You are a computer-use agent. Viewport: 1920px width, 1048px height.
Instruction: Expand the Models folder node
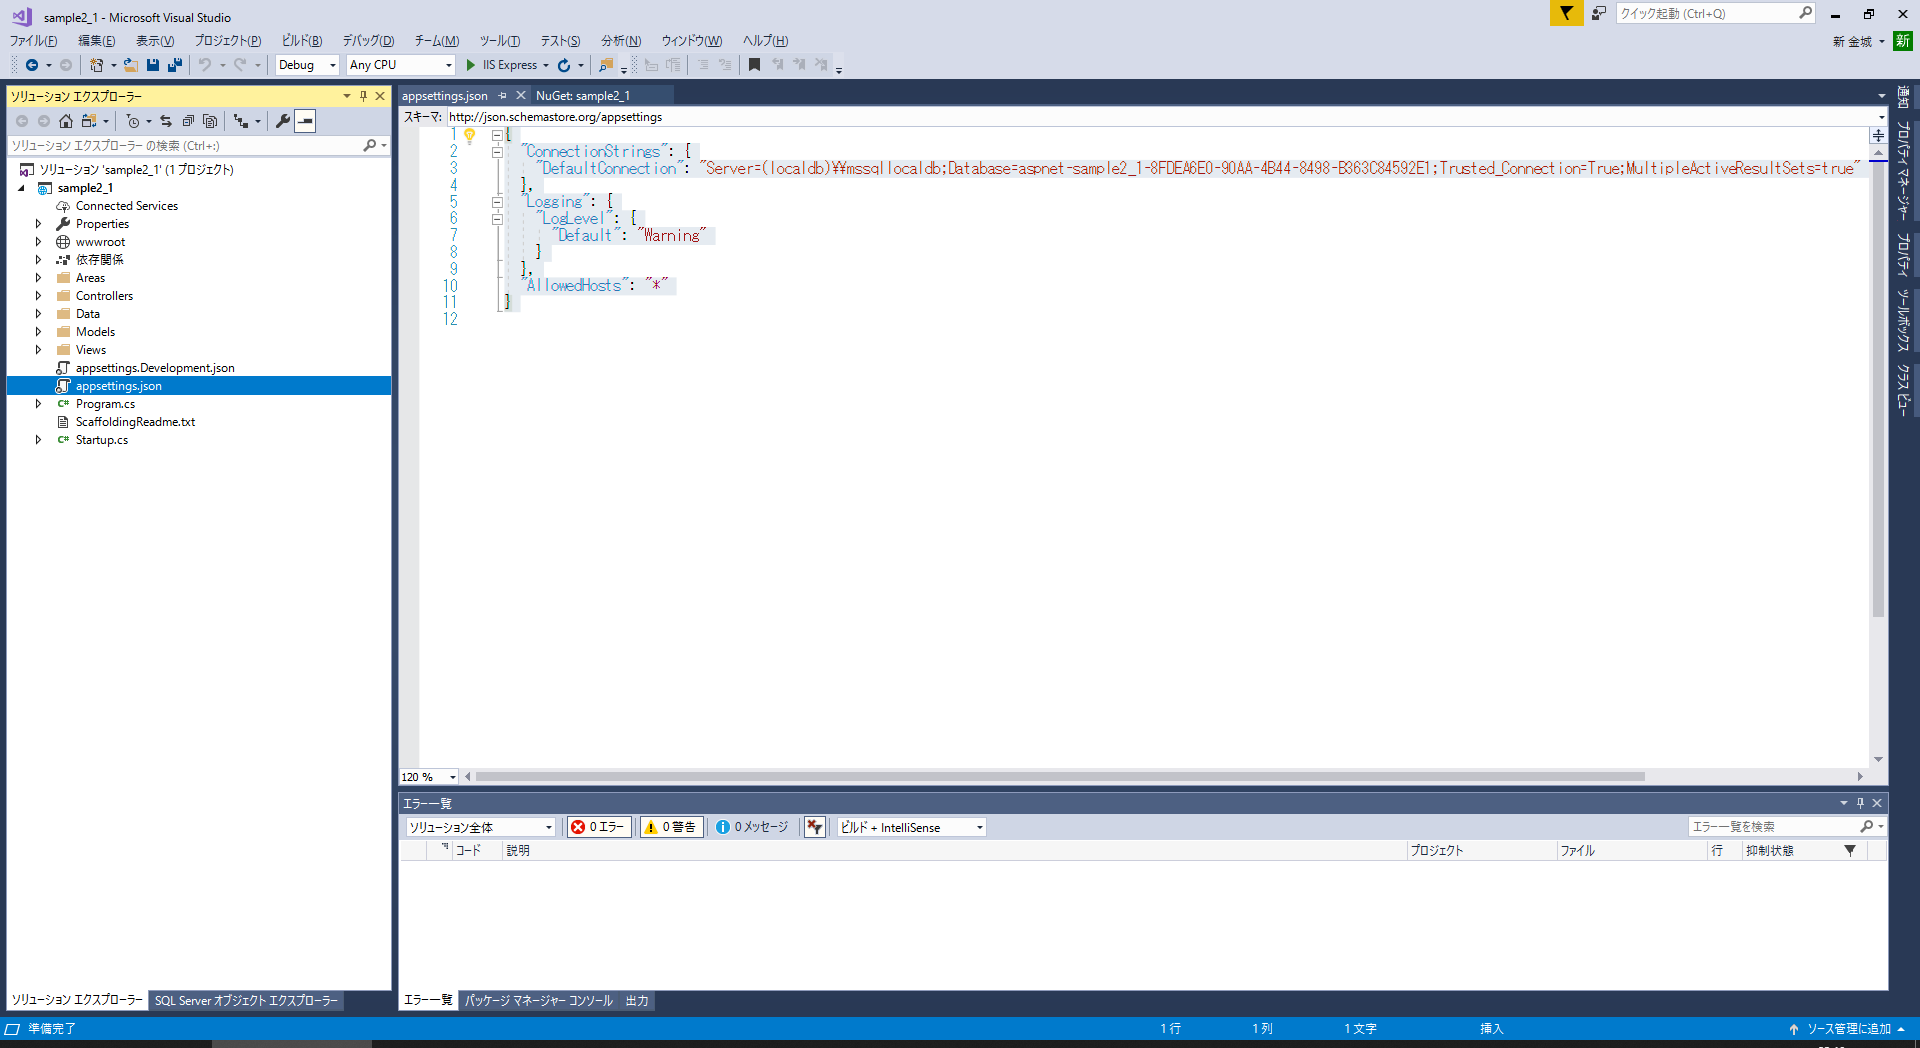(x=39, y=332)
